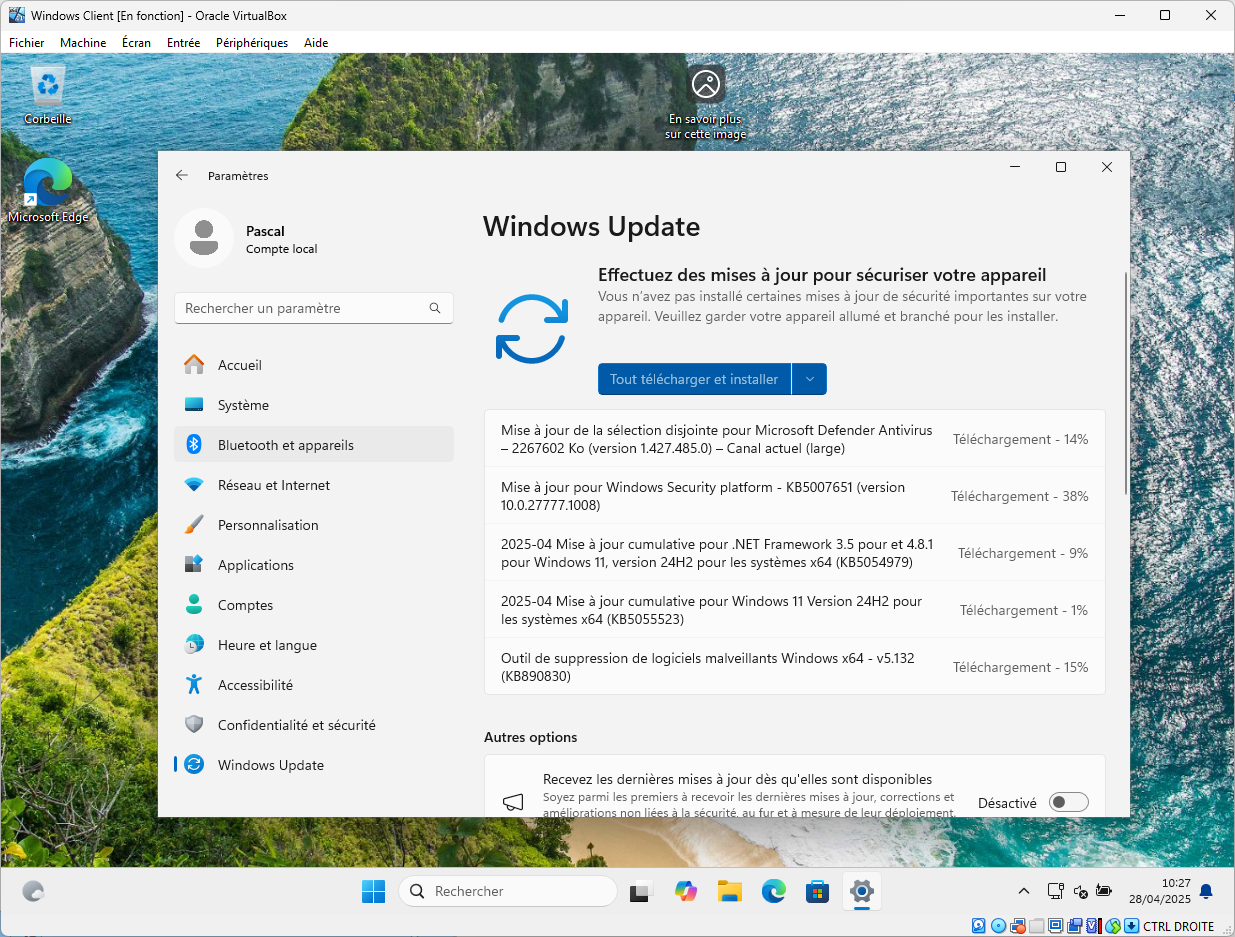Click the Autres options heading
The image size is (1235, 937).
(x=530, y=737)
